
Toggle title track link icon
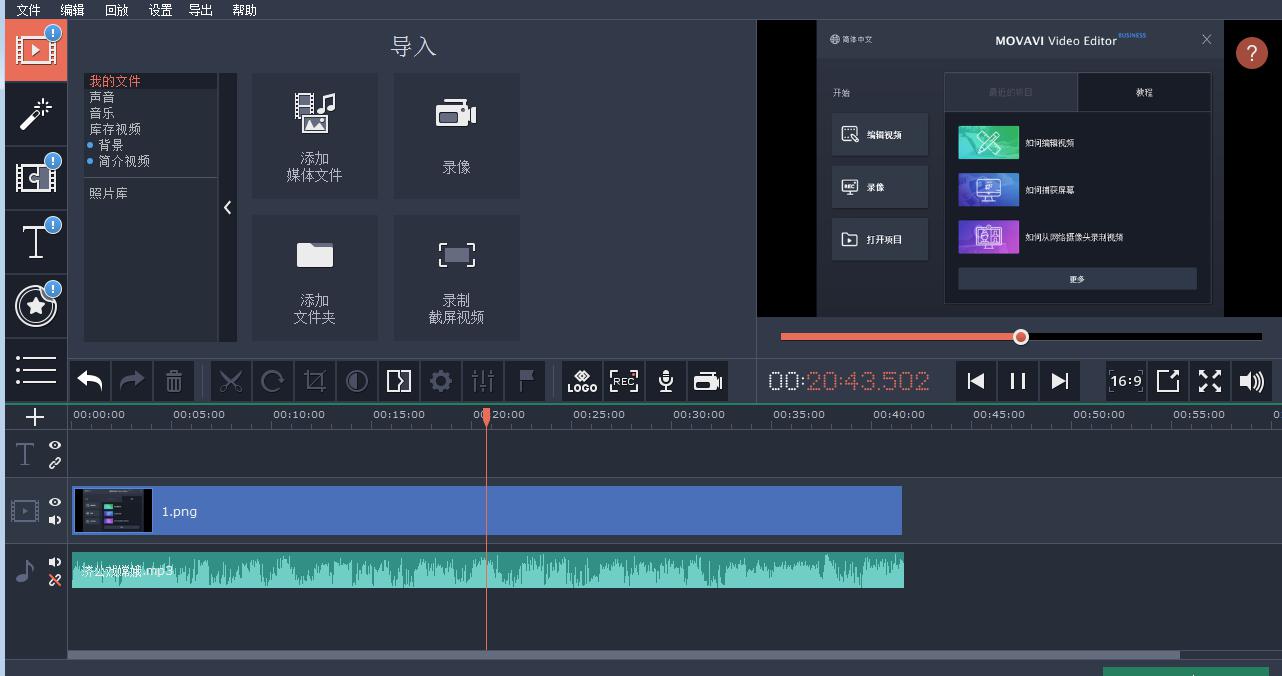55,463
